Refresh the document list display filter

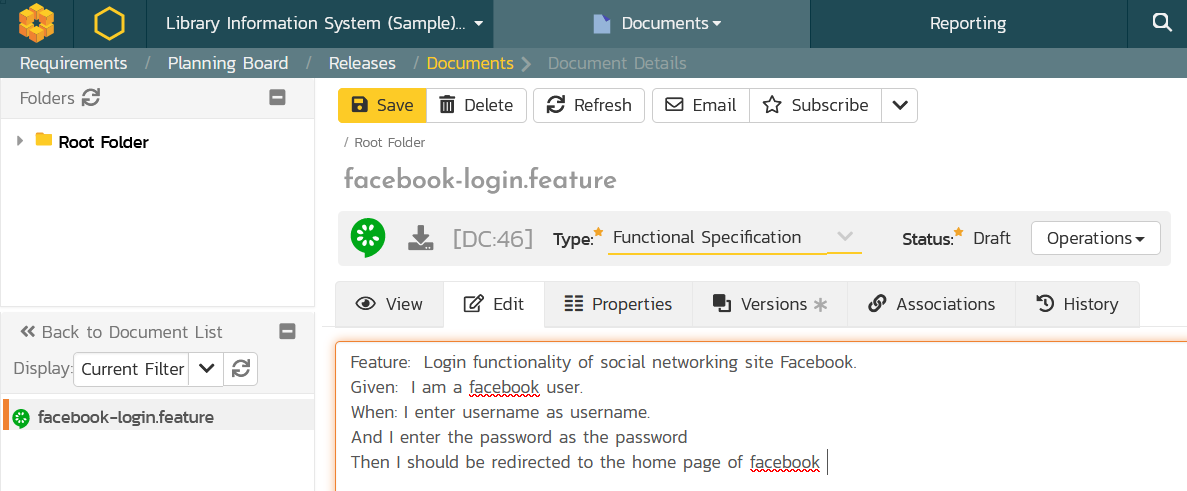(x=240, y=369)
